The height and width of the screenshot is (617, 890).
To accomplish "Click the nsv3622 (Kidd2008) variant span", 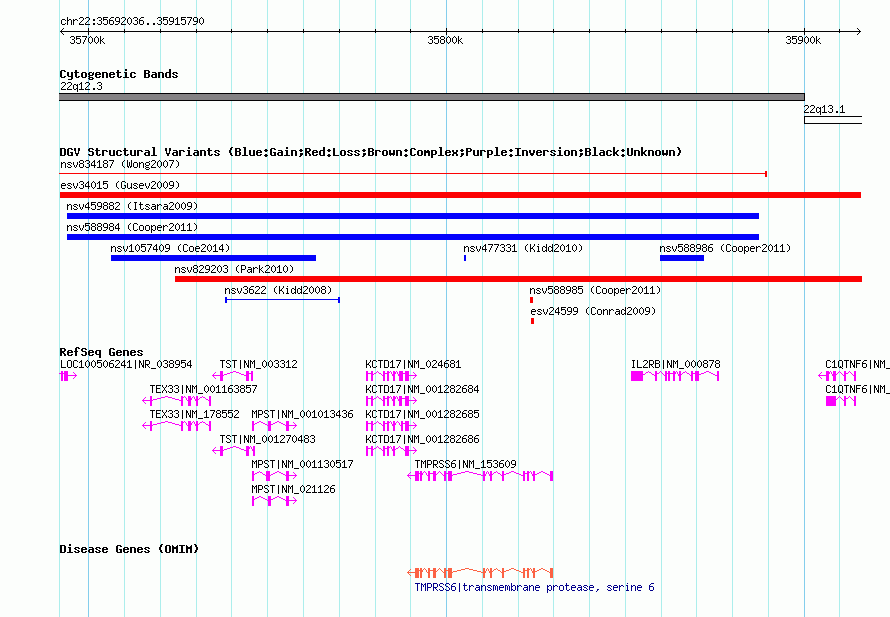I will 283,300.
